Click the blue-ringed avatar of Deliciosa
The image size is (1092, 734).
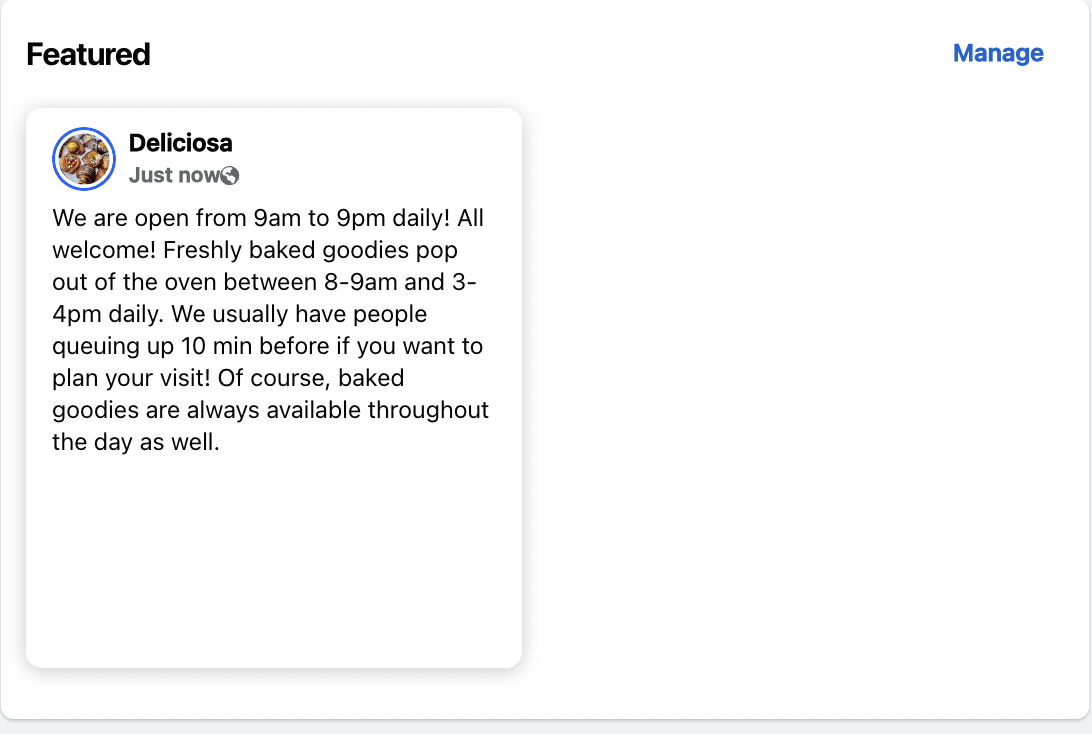tap(84, 158)
